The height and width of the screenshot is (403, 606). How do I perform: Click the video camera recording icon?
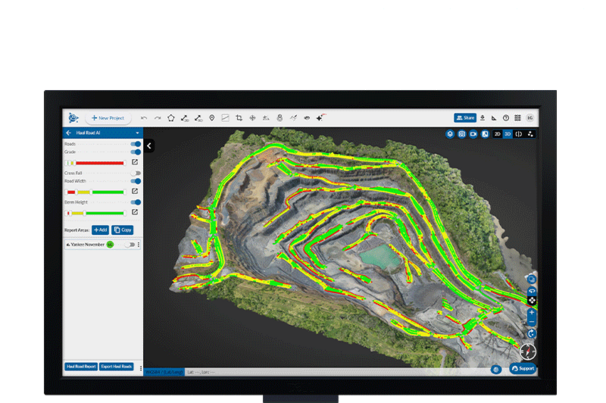tap(473, 134)
